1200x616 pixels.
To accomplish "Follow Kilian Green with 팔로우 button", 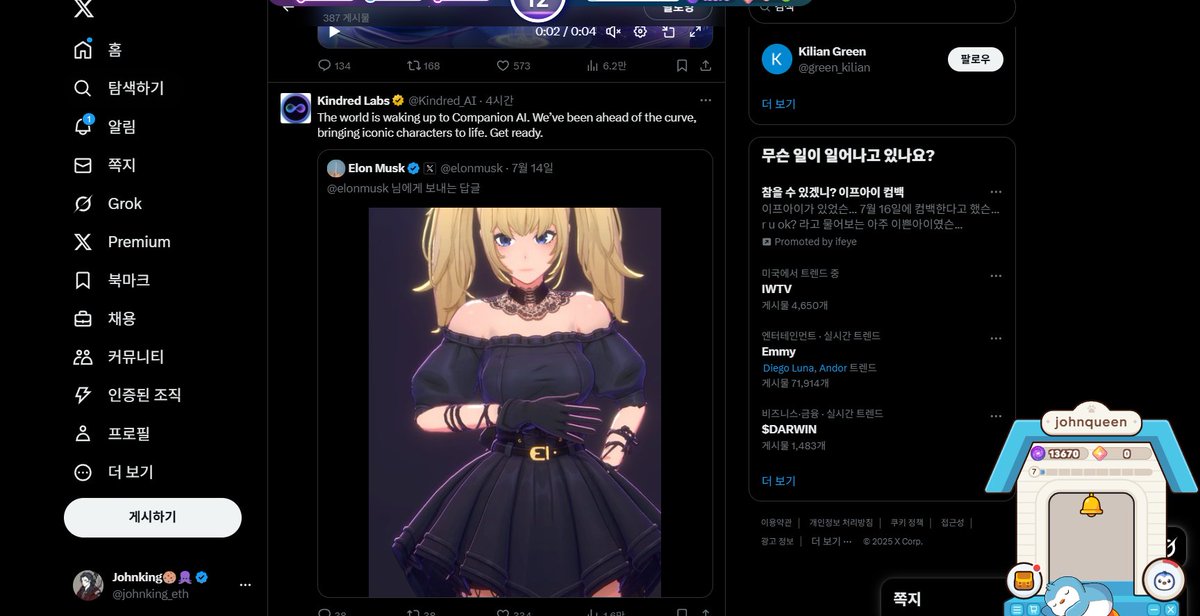I will [x=975, y=60].
